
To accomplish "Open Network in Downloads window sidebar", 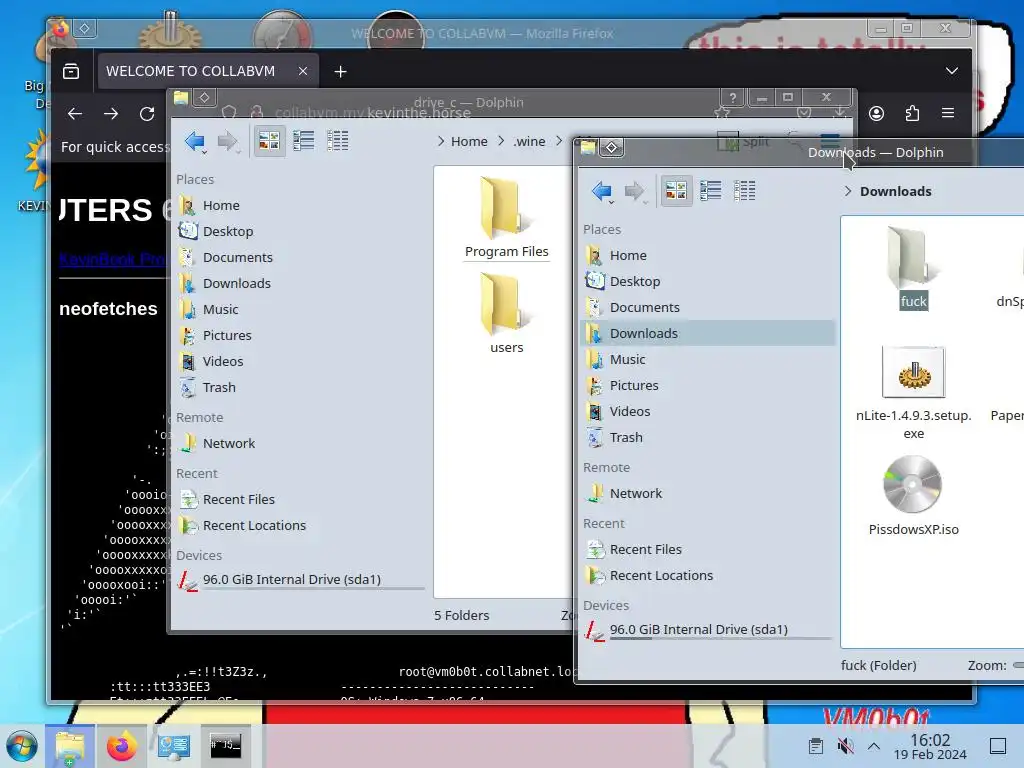I will (x=708, y=494).
